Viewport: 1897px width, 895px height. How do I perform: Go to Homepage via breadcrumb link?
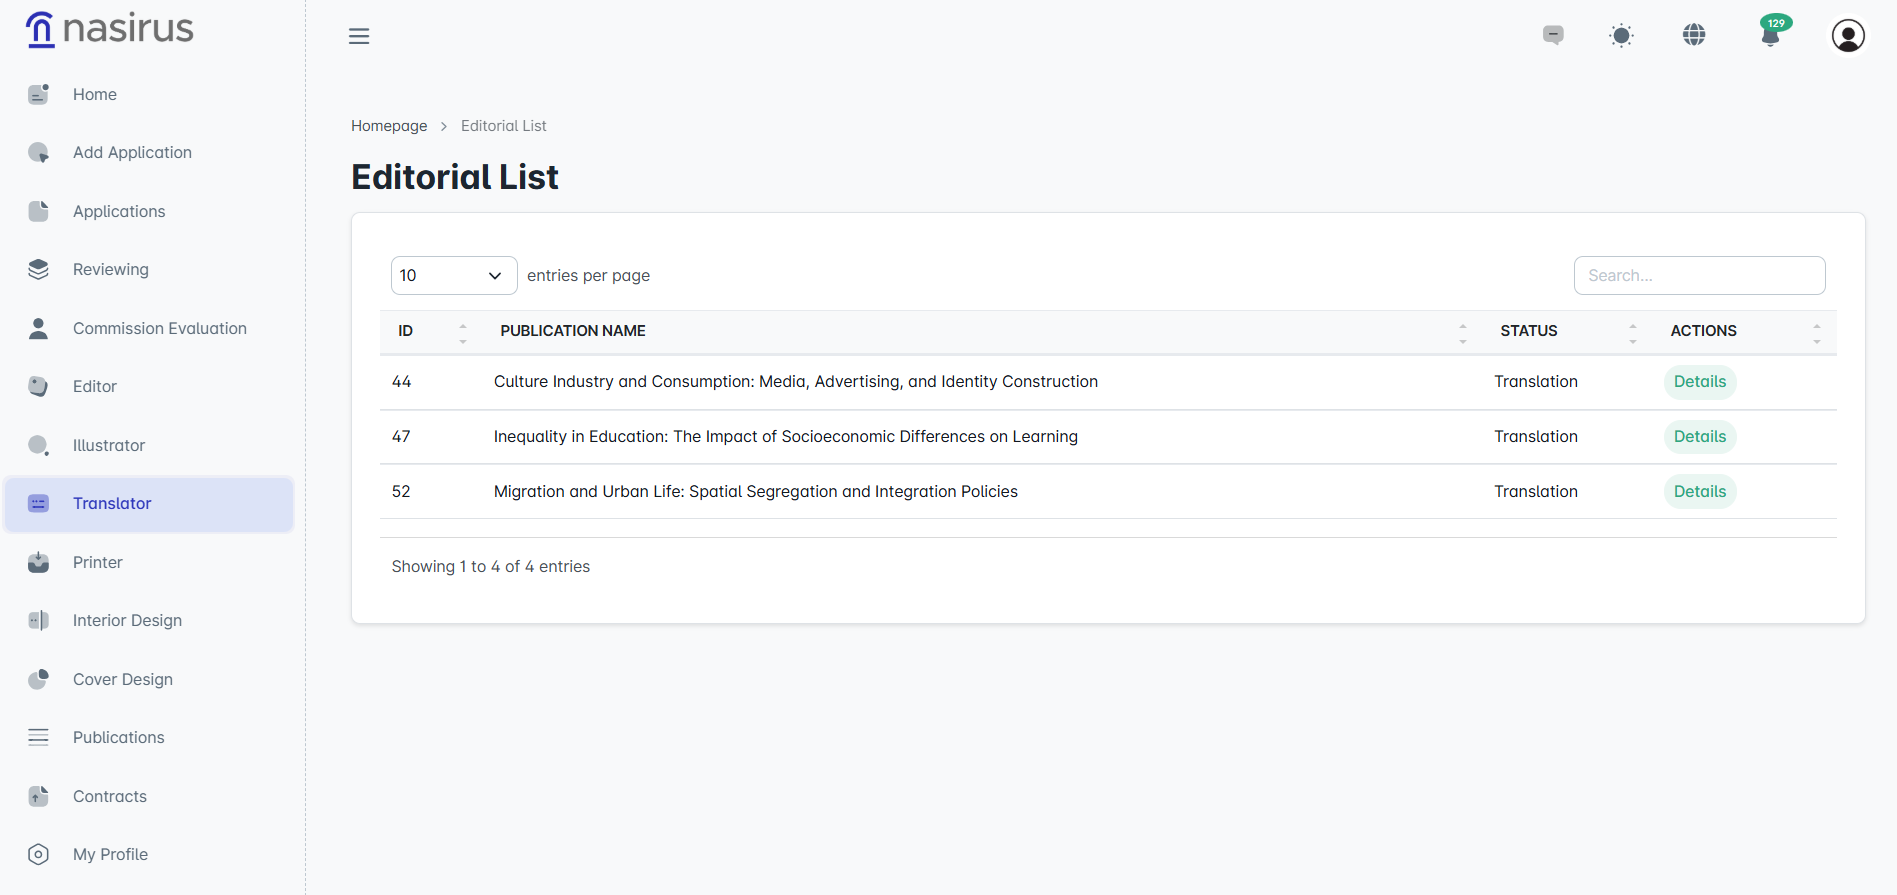(x=389, y=126)
